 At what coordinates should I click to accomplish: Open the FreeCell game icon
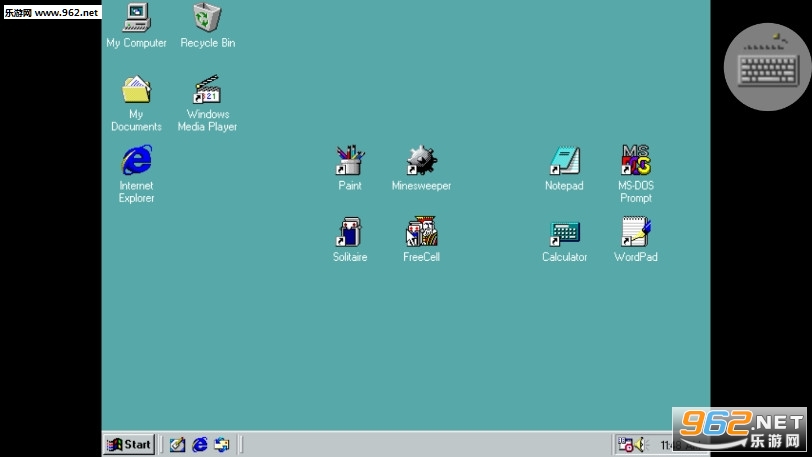421,232
